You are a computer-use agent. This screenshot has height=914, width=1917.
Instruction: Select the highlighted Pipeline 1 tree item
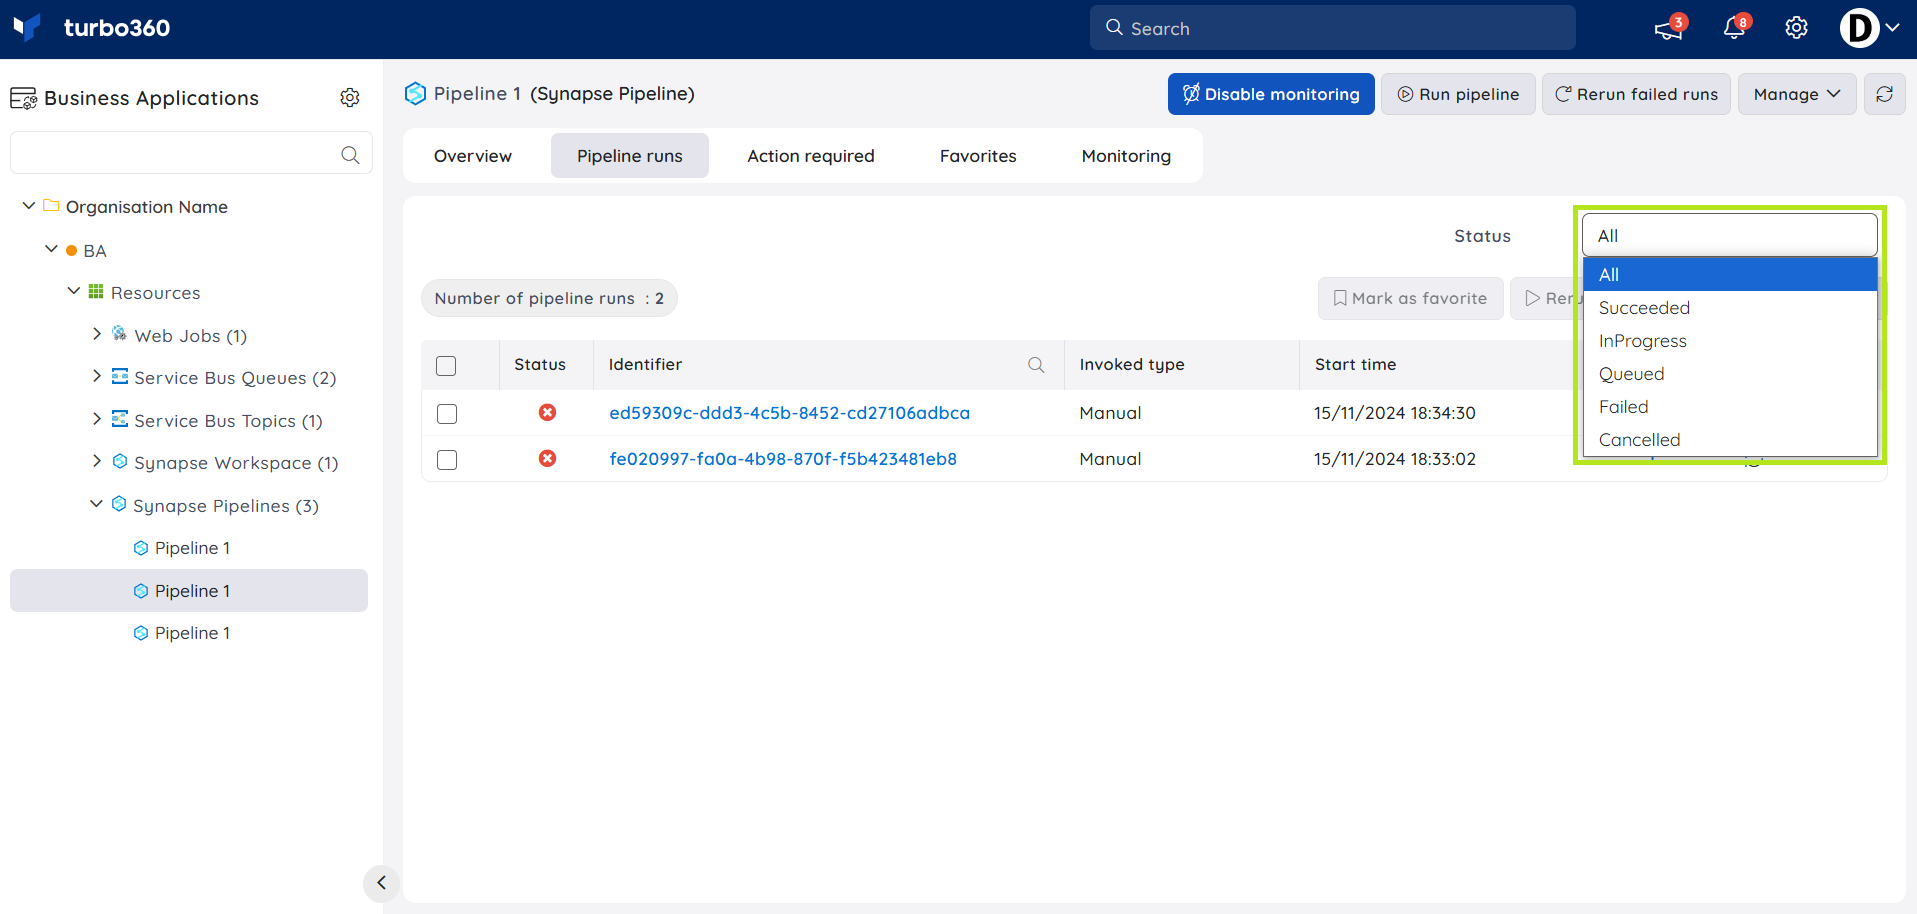point(189,591)
